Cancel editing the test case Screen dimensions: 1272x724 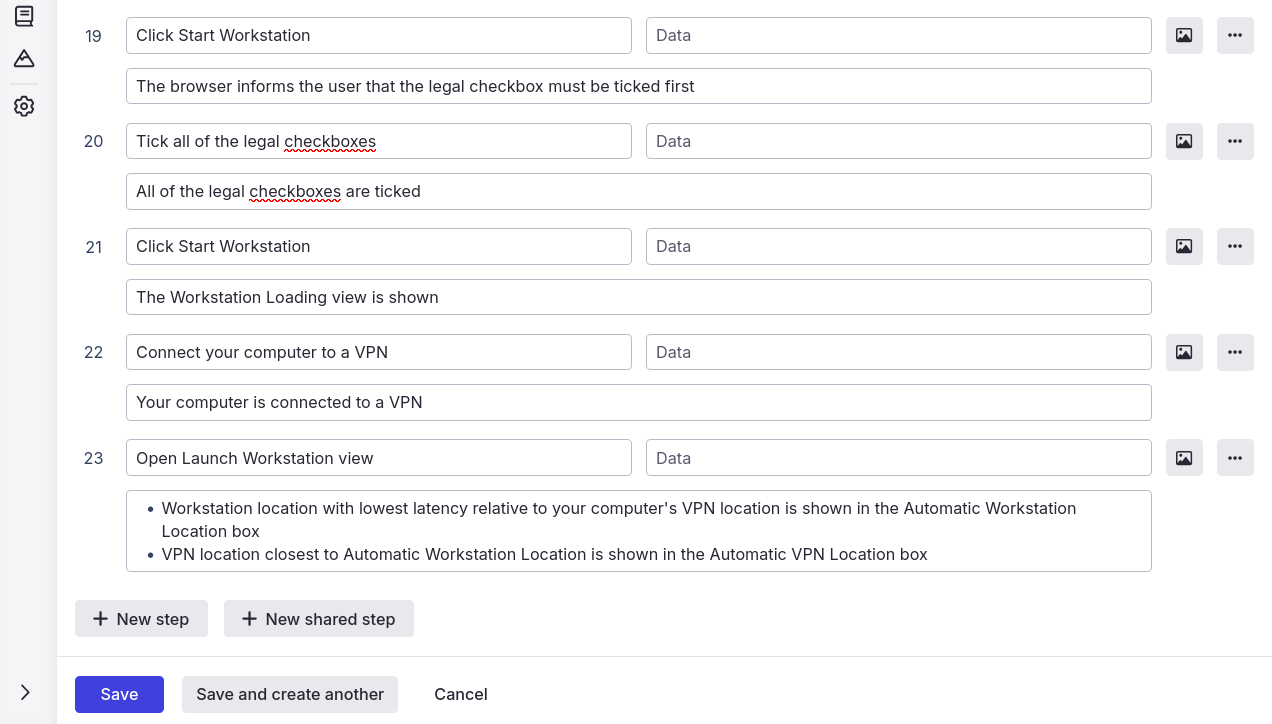point(460,694)
